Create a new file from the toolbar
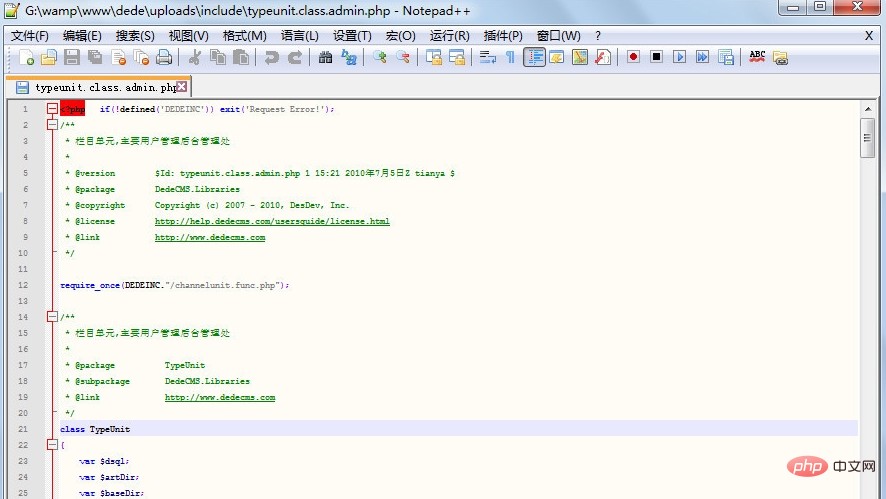The width and height of the screenshot is (886, 499). tap(26, 57)
